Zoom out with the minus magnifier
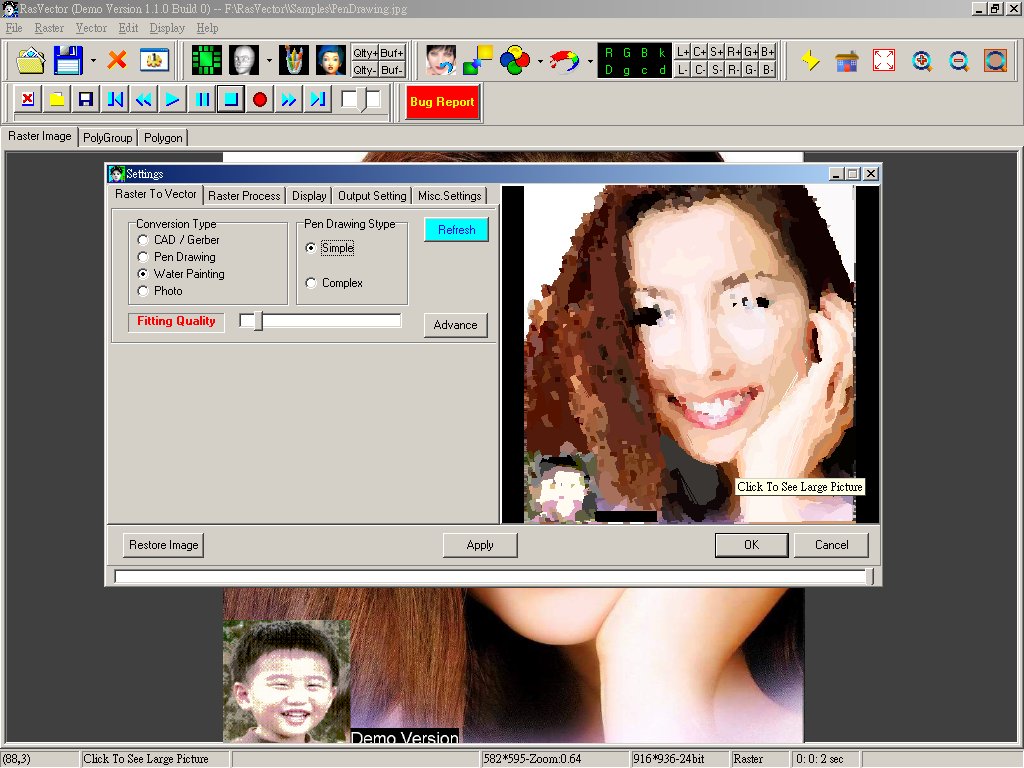Image resolution: width=1024 pixels, height=768 pixels. 959,61
